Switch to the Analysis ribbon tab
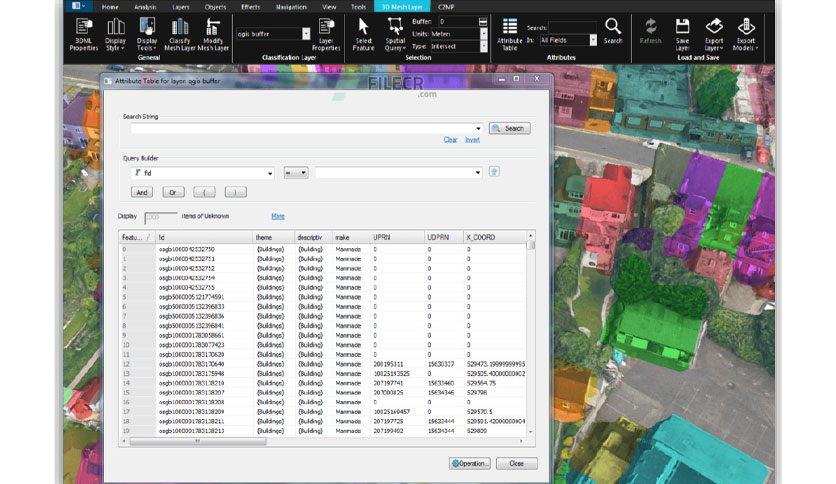 (x=145, y=7)
